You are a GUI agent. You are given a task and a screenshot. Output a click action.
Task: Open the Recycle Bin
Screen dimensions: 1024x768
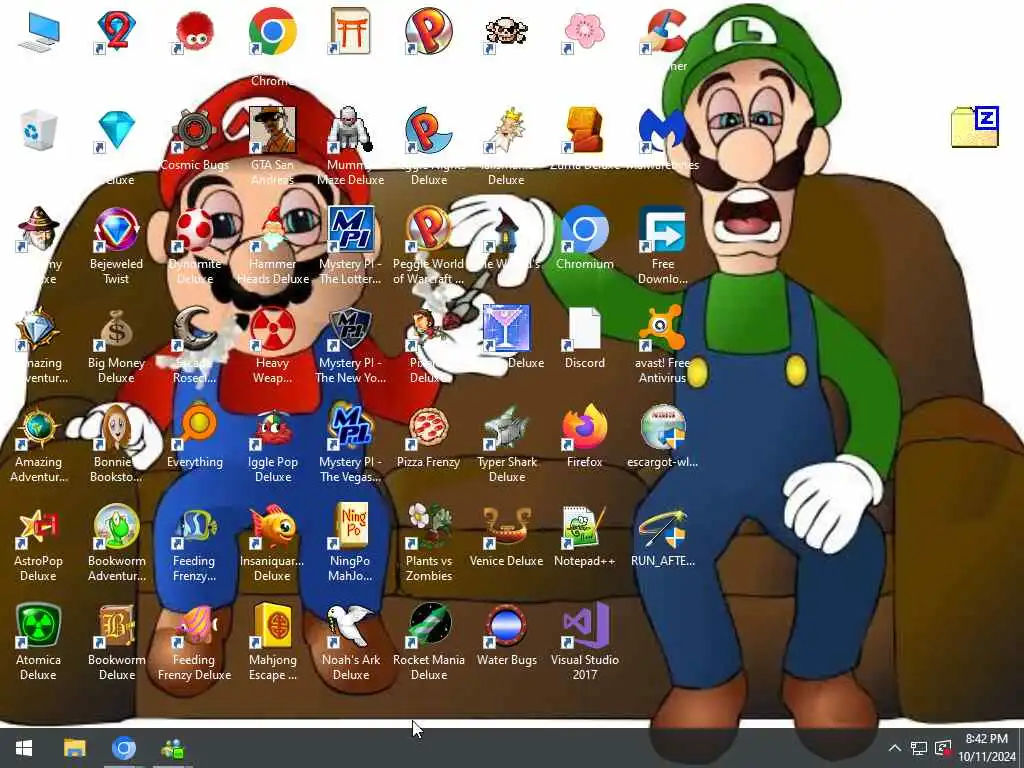pos(39,130)
